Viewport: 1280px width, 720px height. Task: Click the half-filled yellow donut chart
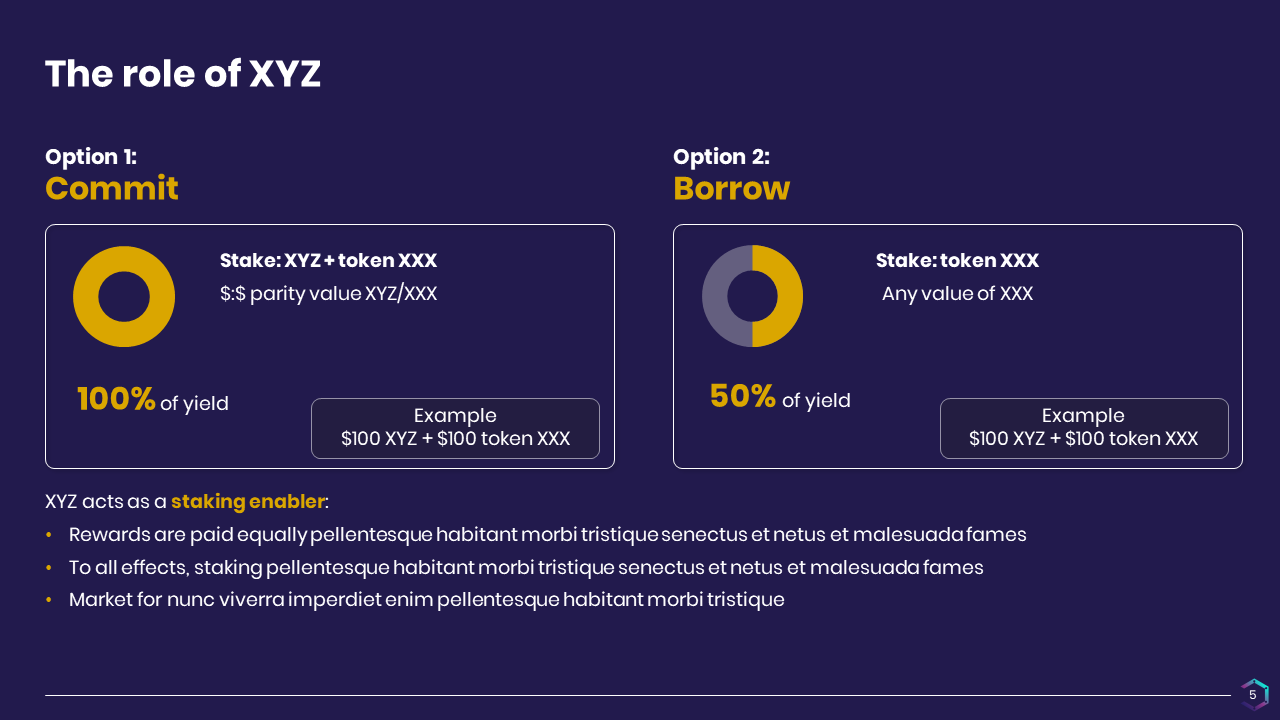[x=752, y=296]
